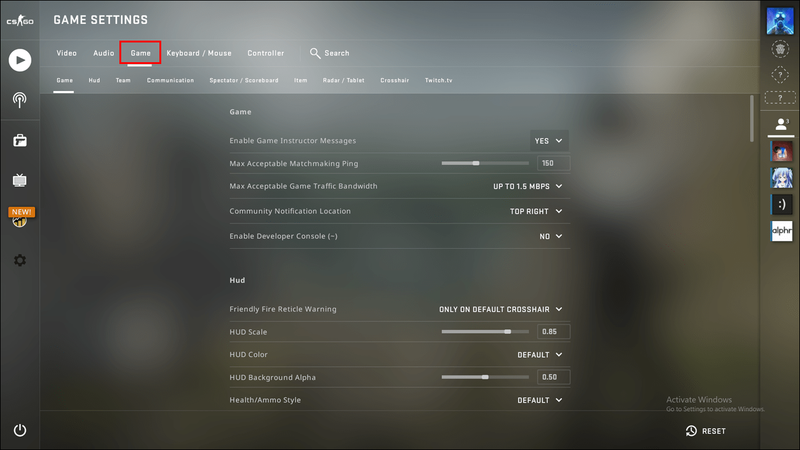Switch to the Audio settings tab
This screenshot has width=800, height=450.
coord(104,53)
